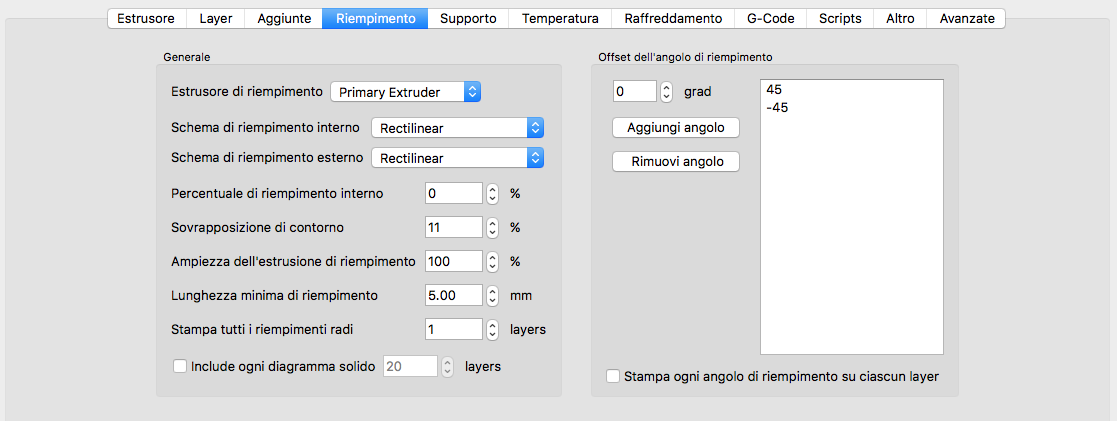Open the Raffreddamento tab
The width and height of the screenshot is (1117, 421).
673,19
